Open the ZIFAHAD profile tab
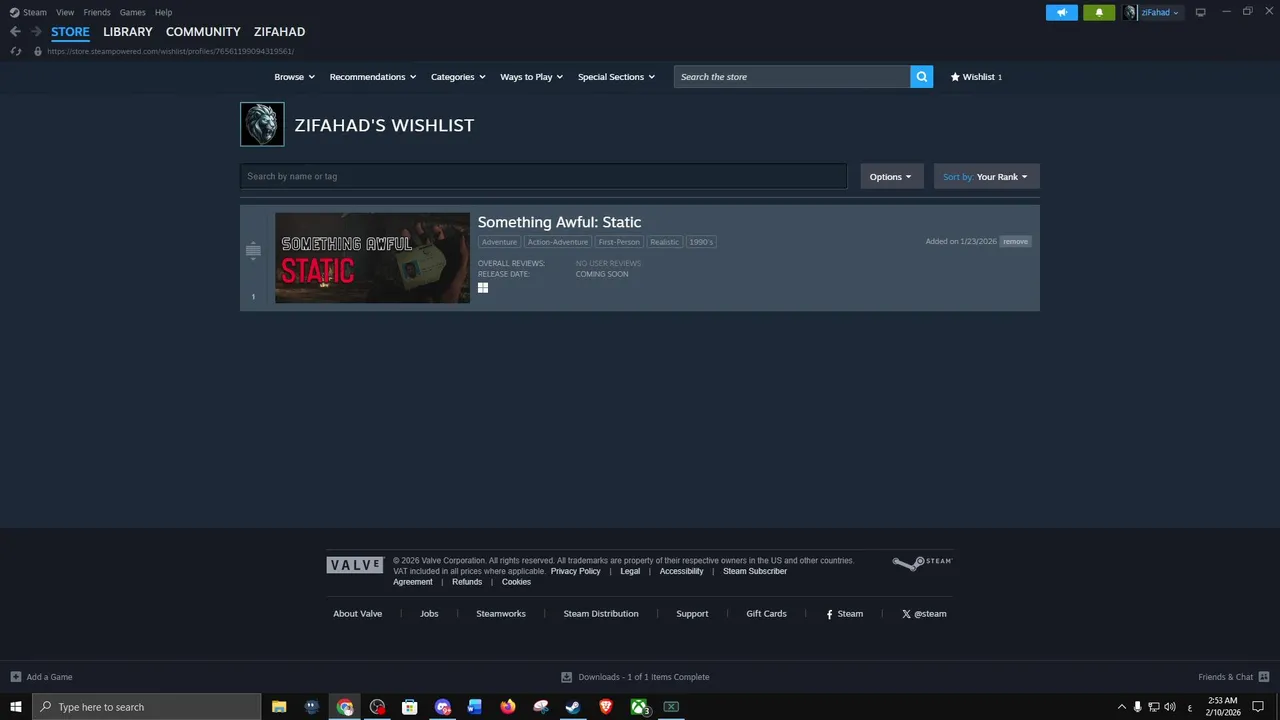The width and height of the screenshot is (1280, 720). tap(279, 32)
